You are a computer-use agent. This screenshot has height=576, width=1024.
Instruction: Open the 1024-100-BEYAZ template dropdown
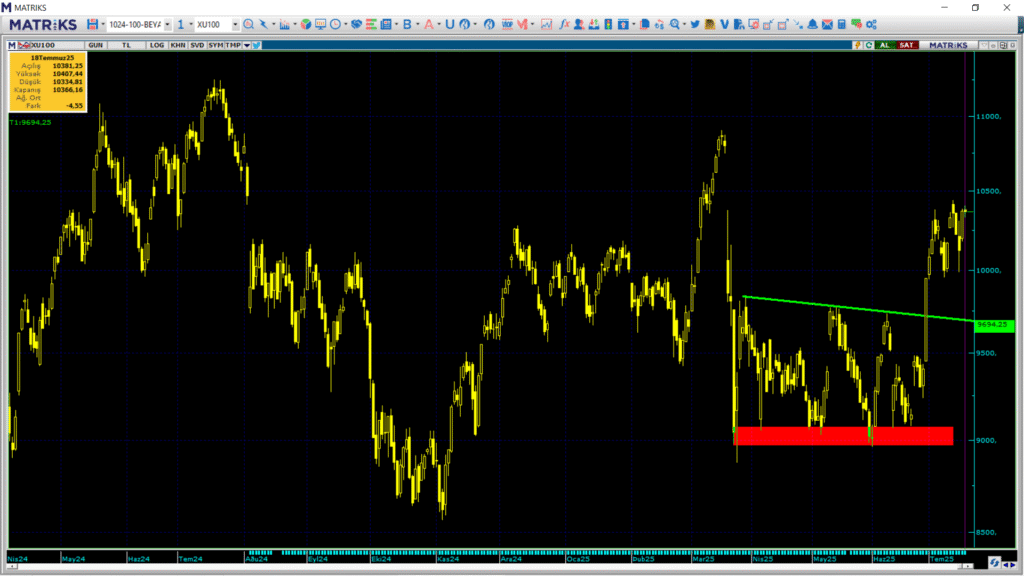point(166,24)
